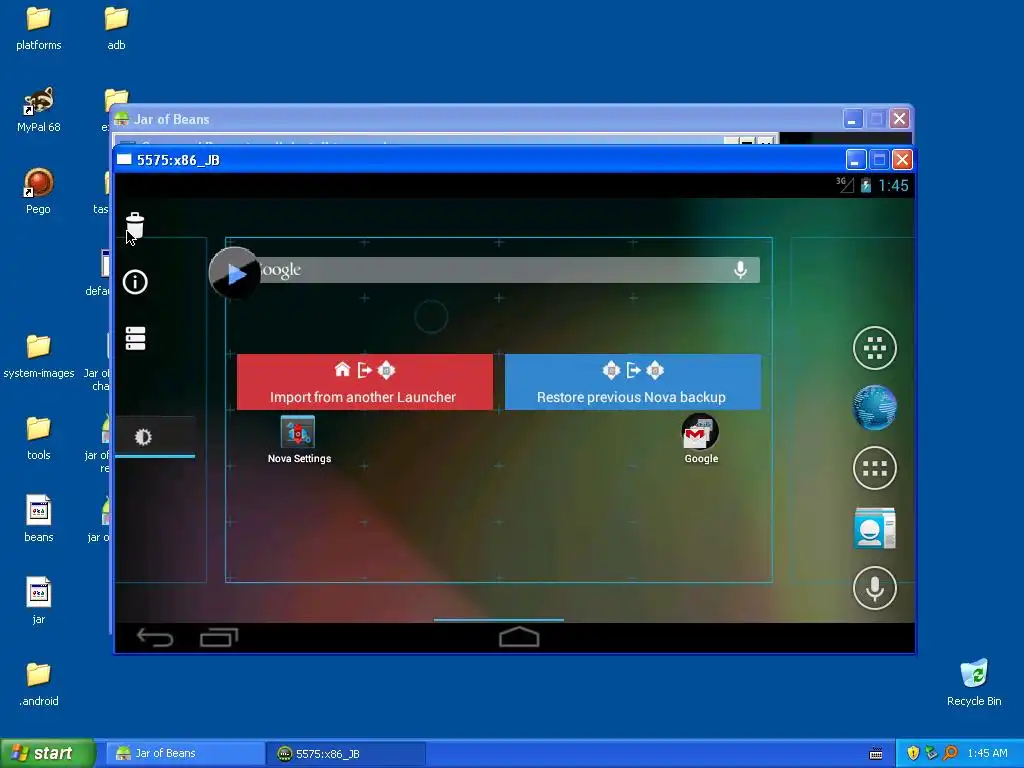Tap the Android home button
The height and width of the screenshot is (768, 1024).
tap(519, 637)
